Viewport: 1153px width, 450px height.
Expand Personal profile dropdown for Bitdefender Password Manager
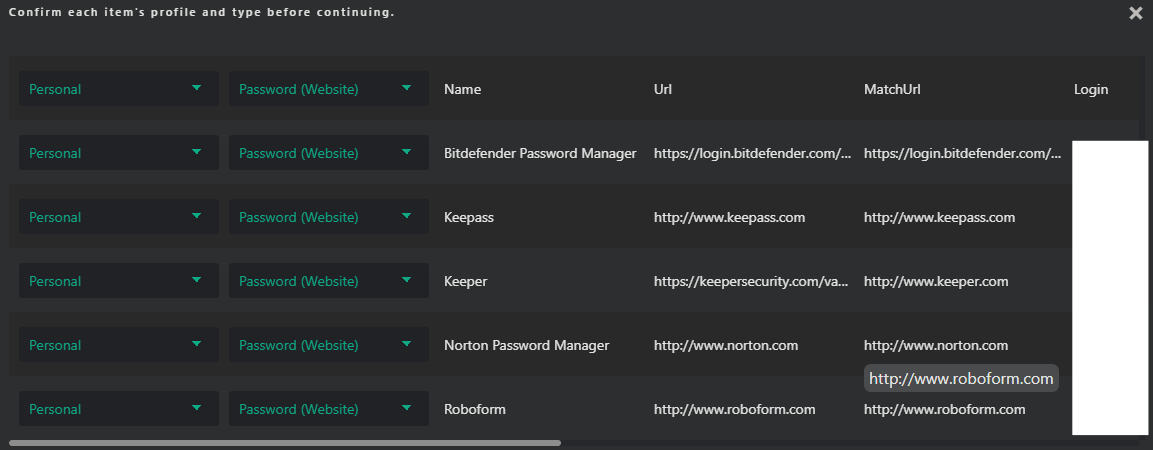(118, 153)
